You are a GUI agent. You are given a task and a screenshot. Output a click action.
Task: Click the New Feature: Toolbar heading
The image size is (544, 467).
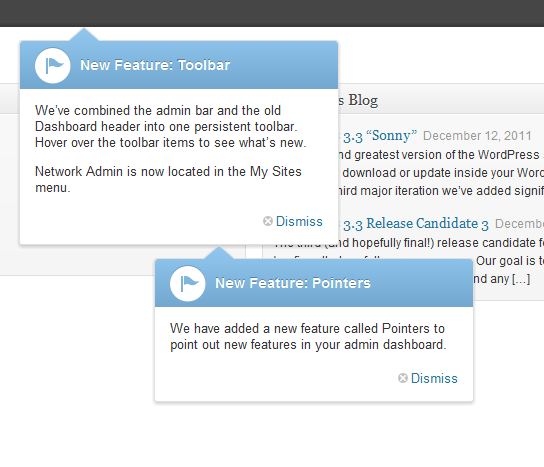155,65
